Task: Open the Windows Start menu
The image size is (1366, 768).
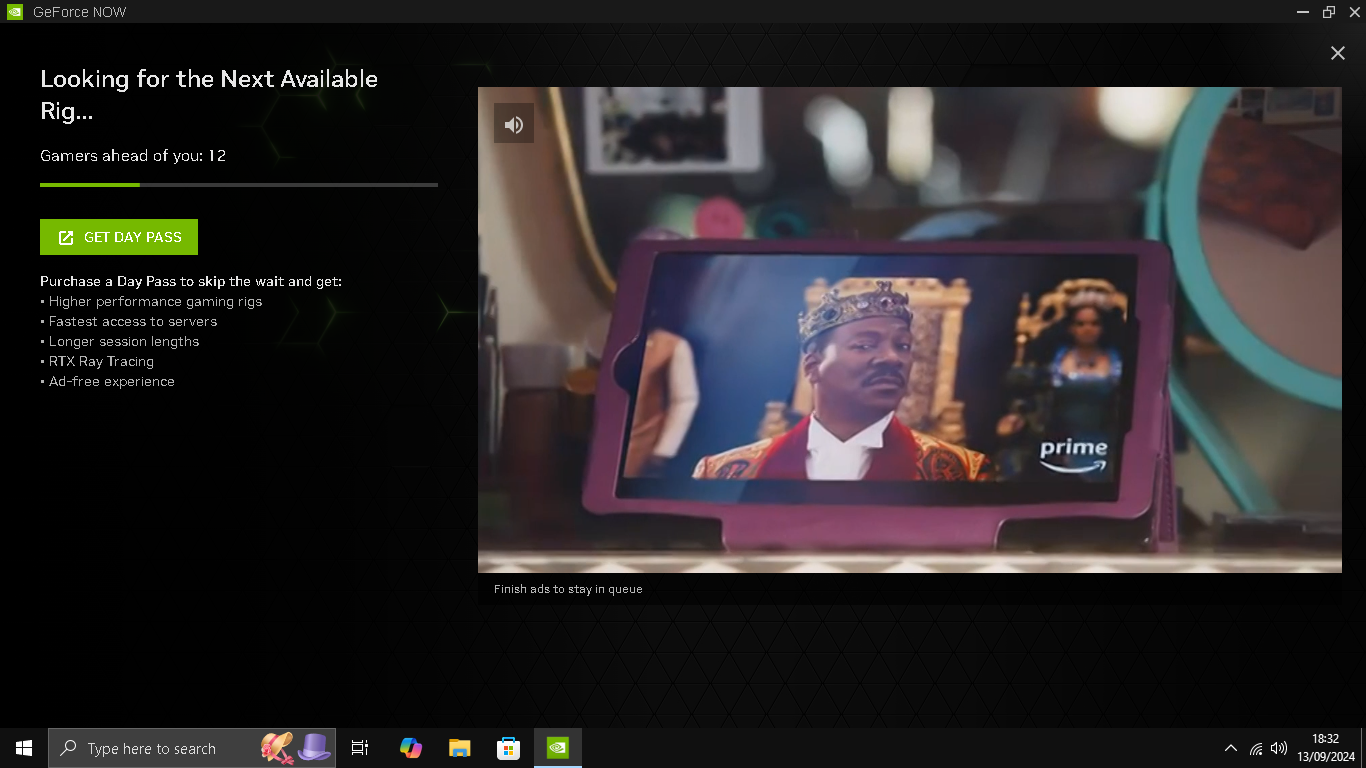Action: click(24, 748)
